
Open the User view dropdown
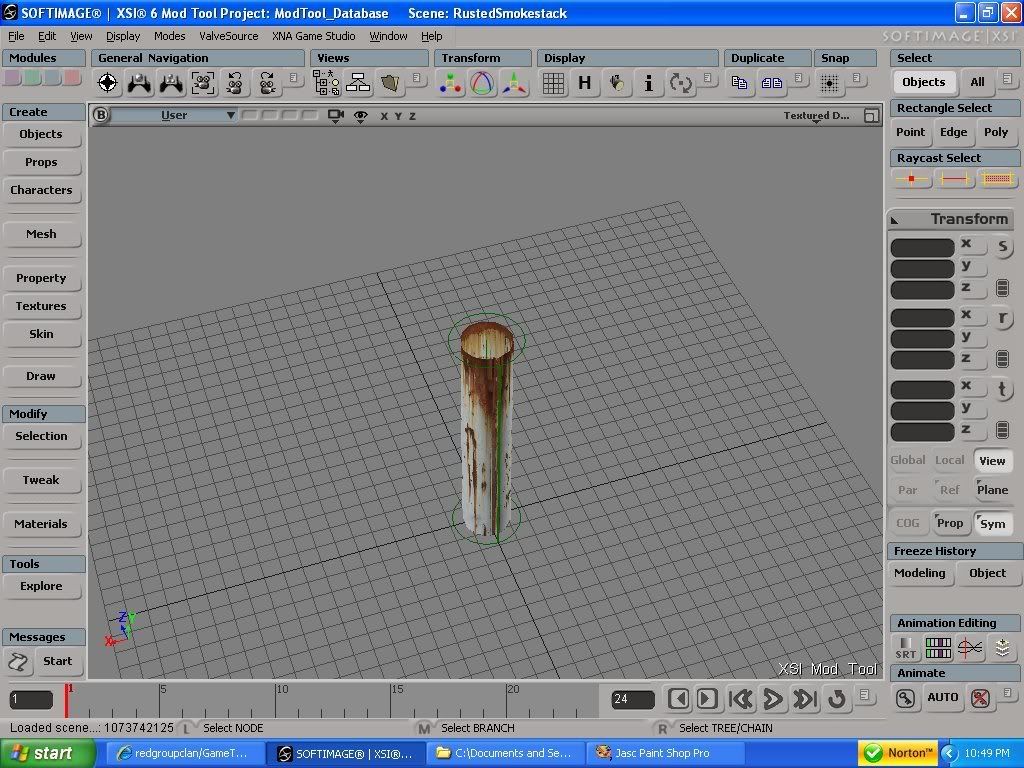(x=175, y=116)
